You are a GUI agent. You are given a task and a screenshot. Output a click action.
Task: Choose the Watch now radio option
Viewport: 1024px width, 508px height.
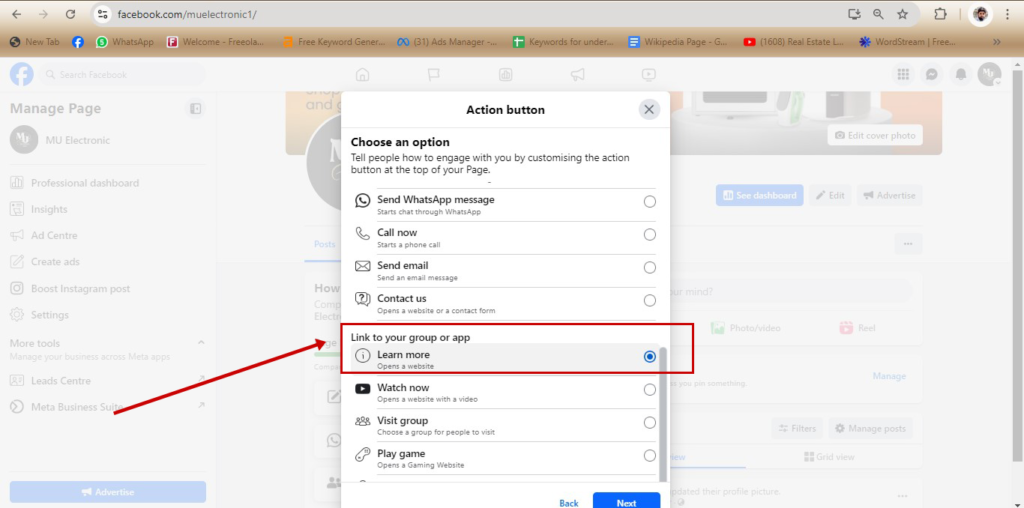tap(649, 390)
